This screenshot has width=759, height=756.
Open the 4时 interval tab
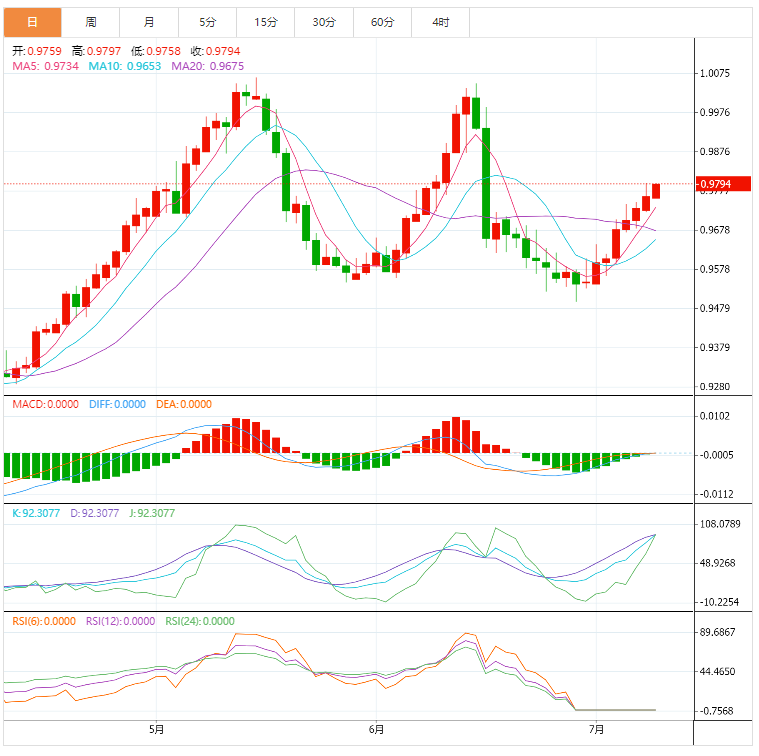point(440,22)
